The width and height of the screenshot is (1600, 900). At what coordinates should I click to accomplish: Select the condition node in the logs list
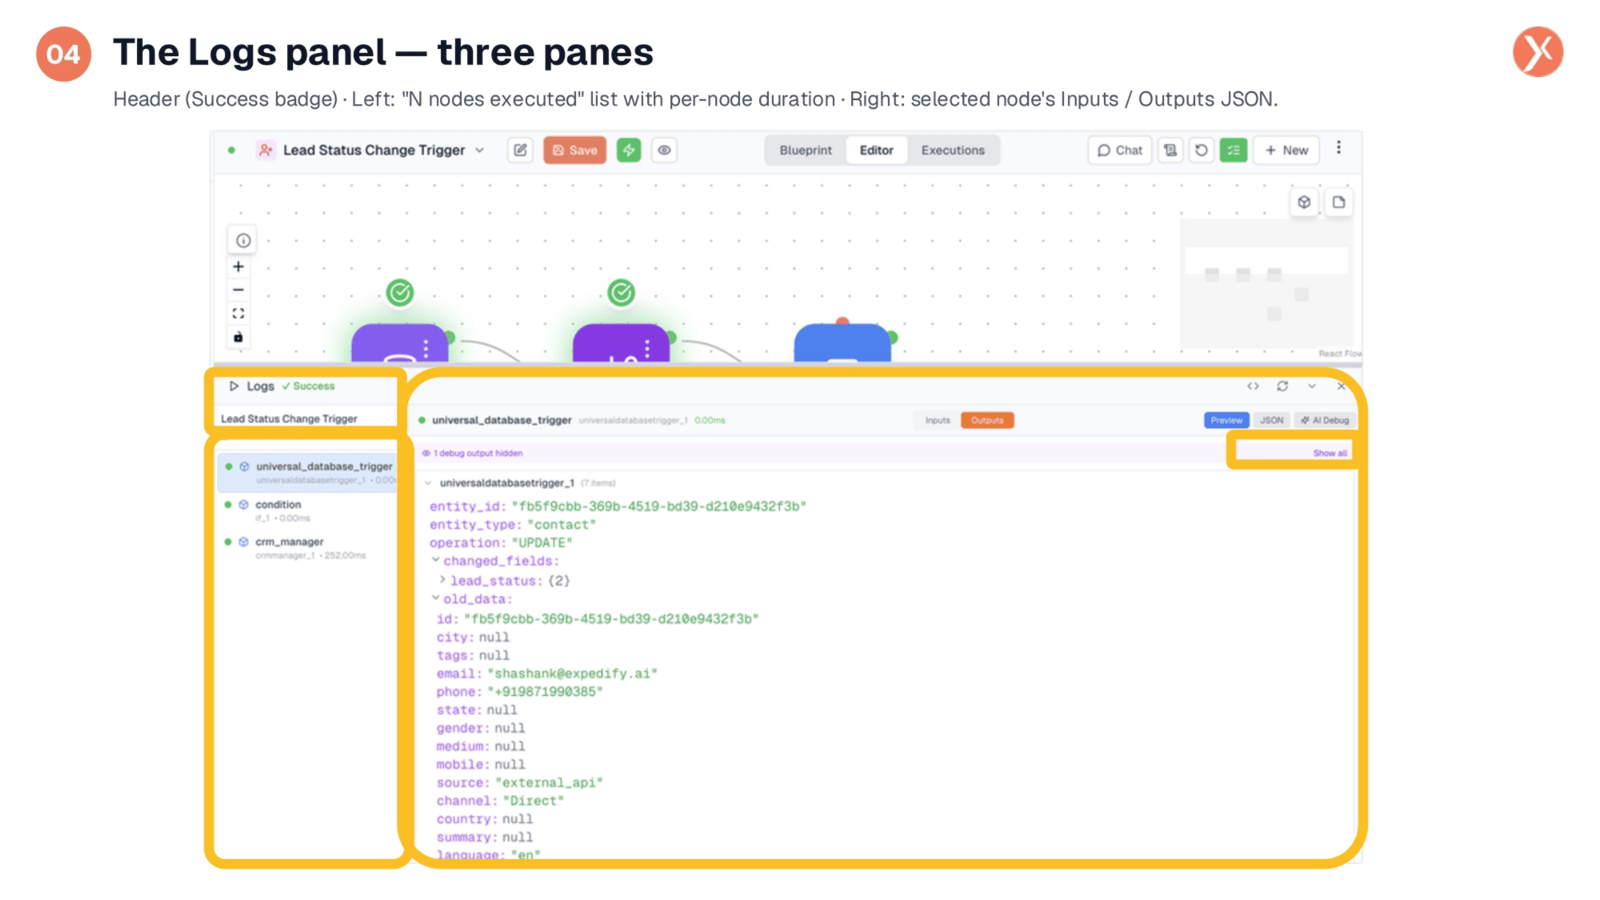(308, 510)
